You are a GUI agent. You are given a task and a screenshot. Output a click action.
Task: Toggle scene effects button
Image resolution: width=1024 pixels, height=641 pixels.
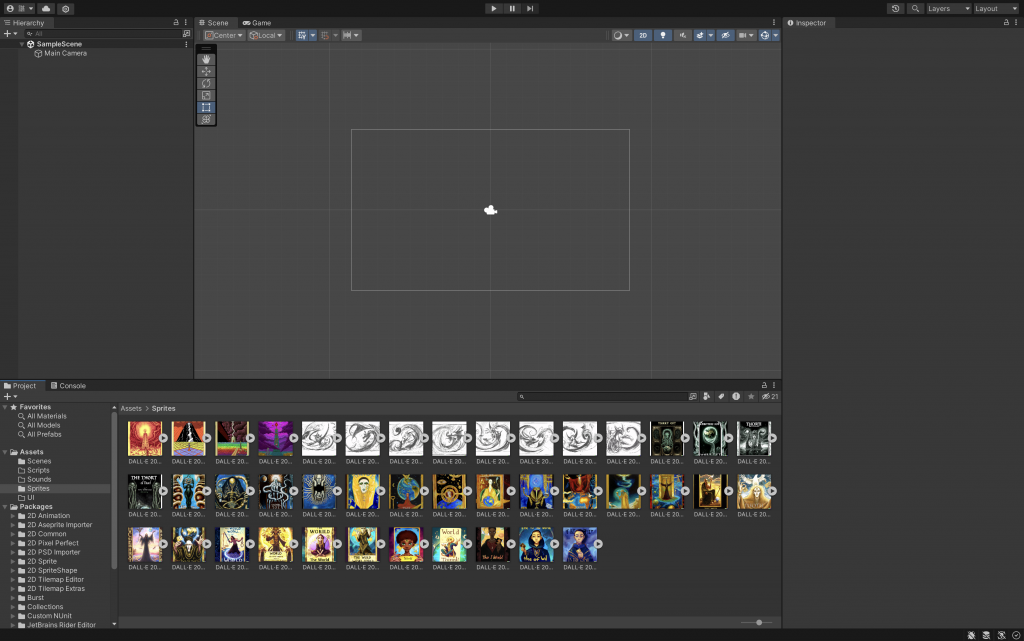click(x=699, y=35)
